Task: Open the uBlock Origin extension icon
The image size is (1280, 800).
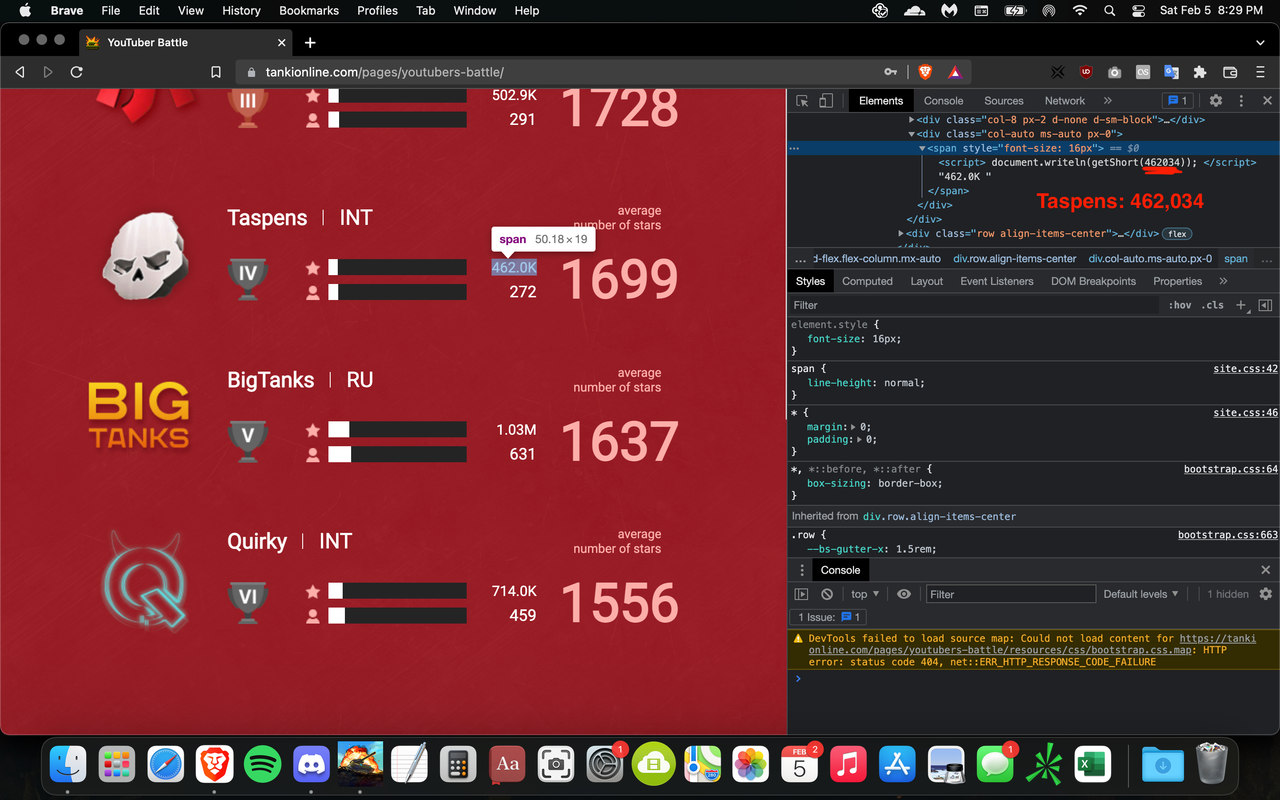Action: point(1086,72)
